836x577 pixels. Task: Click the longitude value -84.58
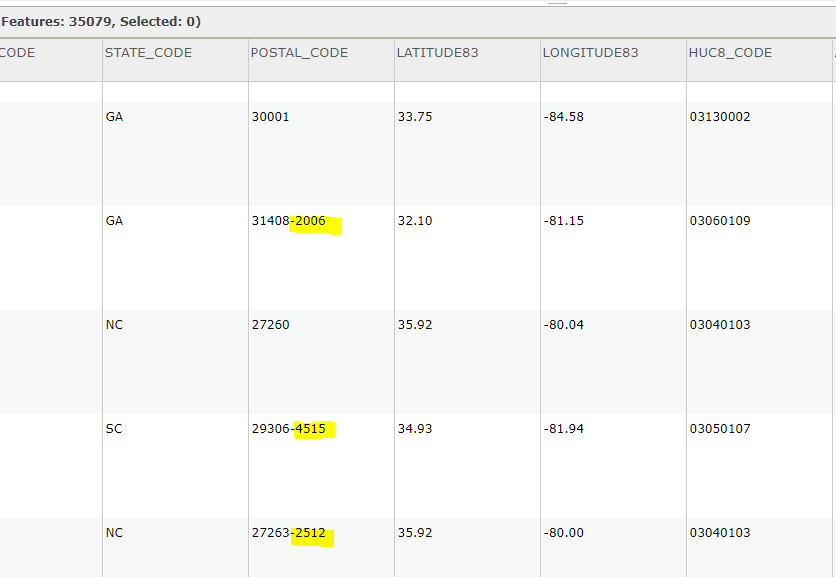564,117
